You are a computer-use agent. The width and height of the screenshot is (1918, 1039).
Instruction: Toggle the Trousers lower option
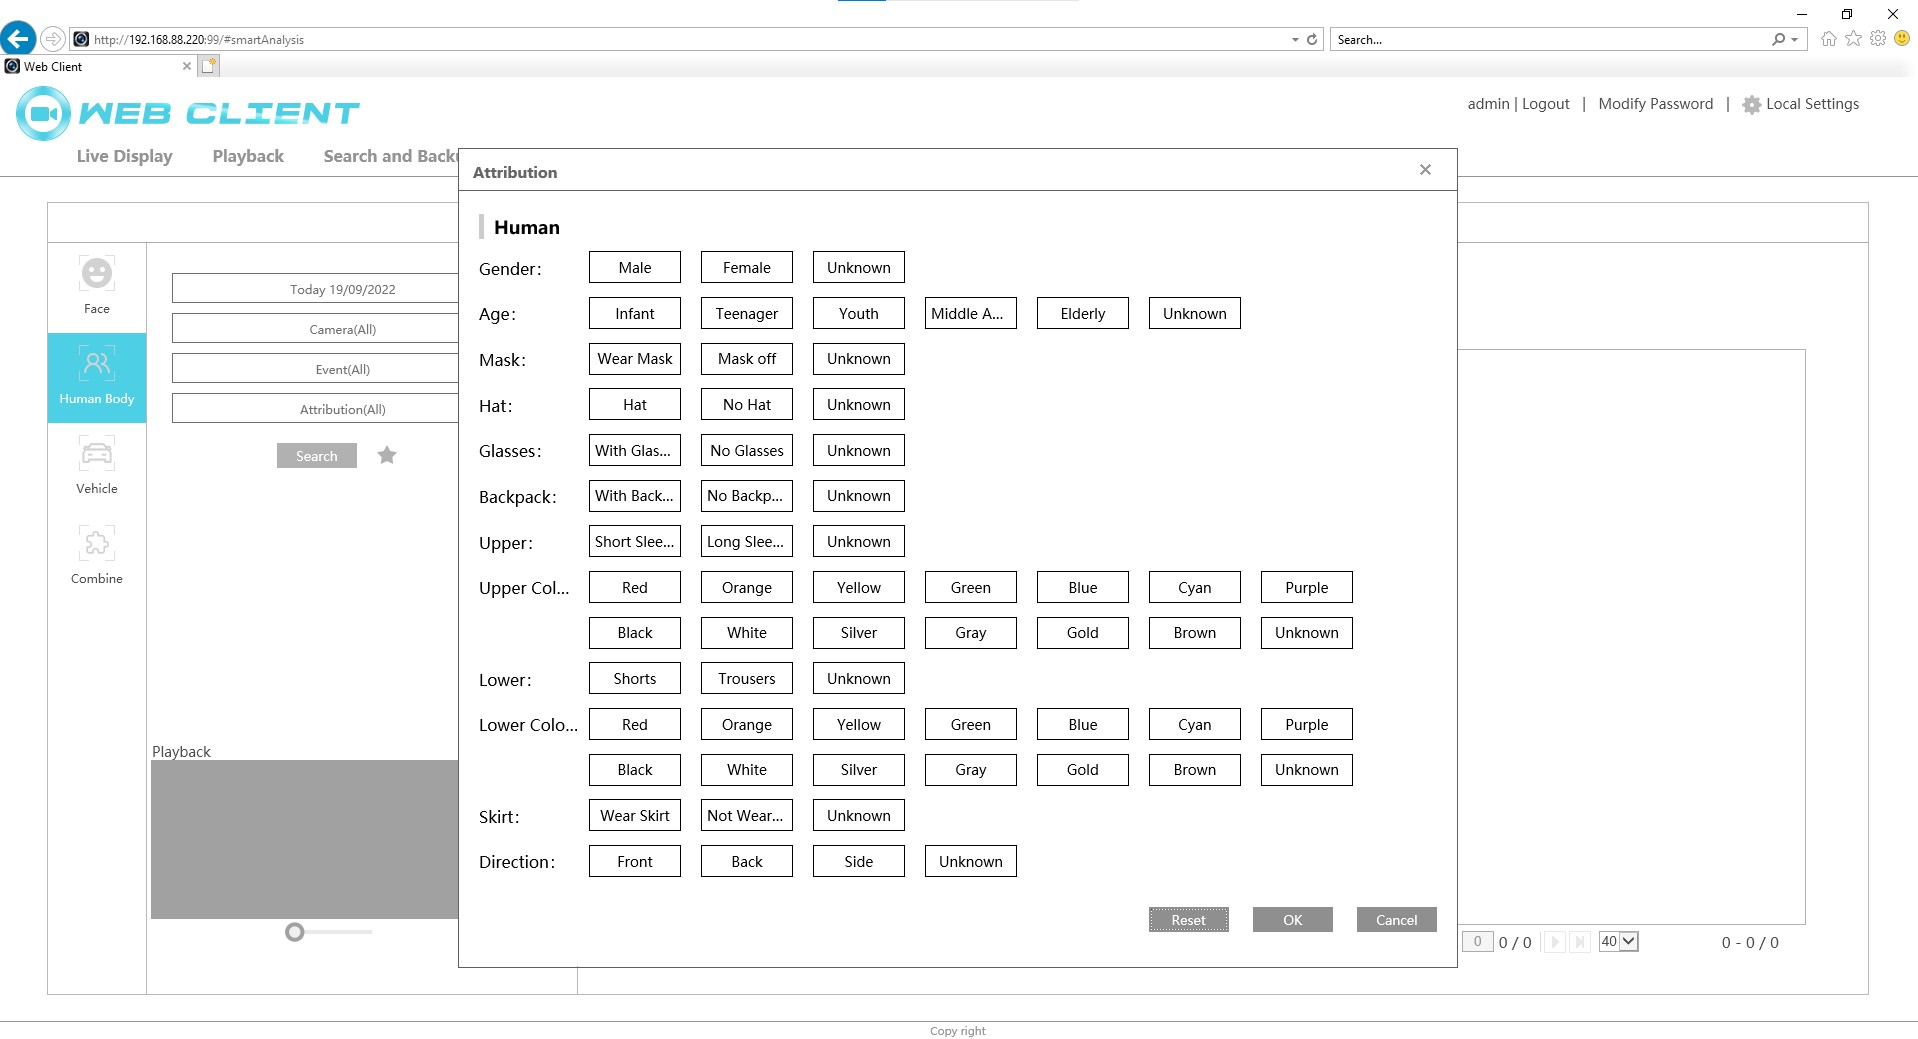tap(746, 679)
